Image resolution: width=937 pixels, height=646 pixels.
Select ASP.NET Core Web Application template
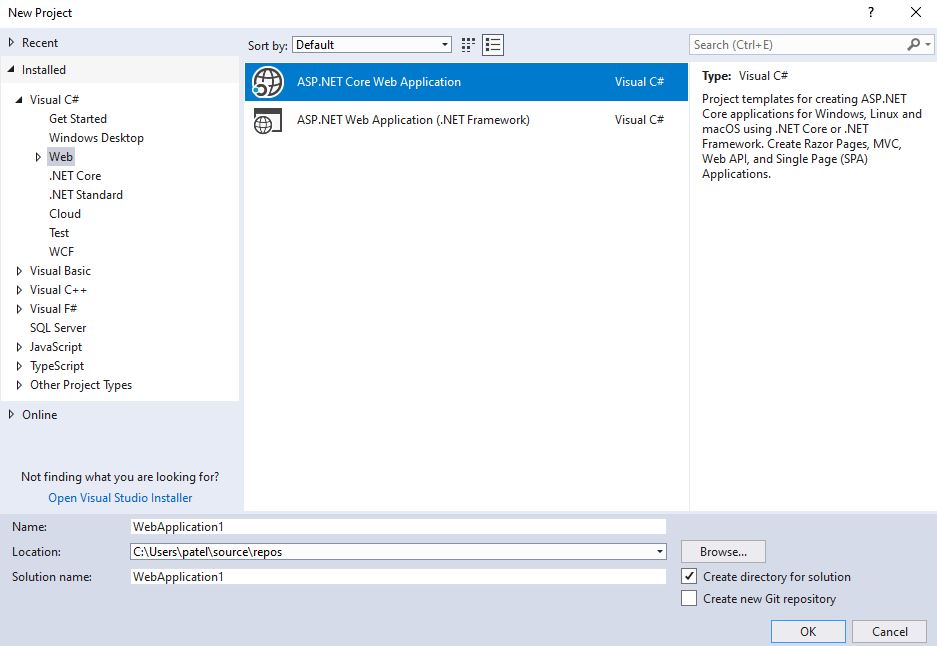tap(466, 82)
